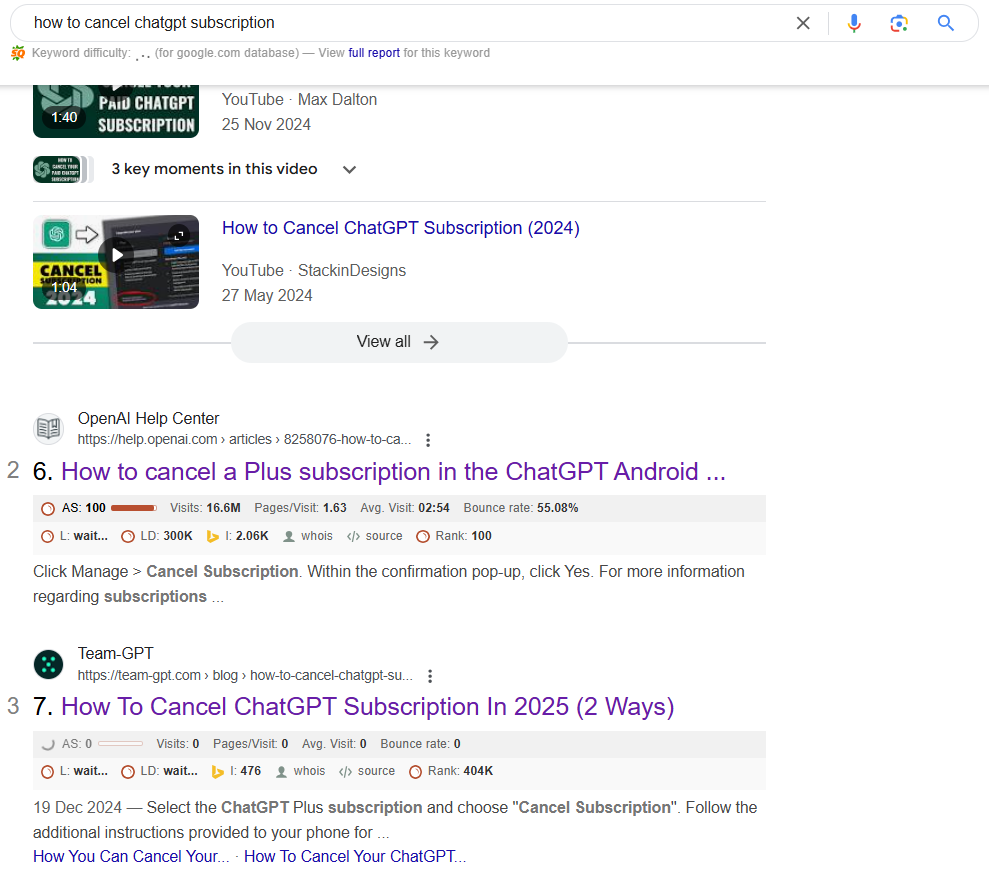989x887 pixels.
Task: Click the help.openai.com URL breadcrumb
Action: [244, 440]
